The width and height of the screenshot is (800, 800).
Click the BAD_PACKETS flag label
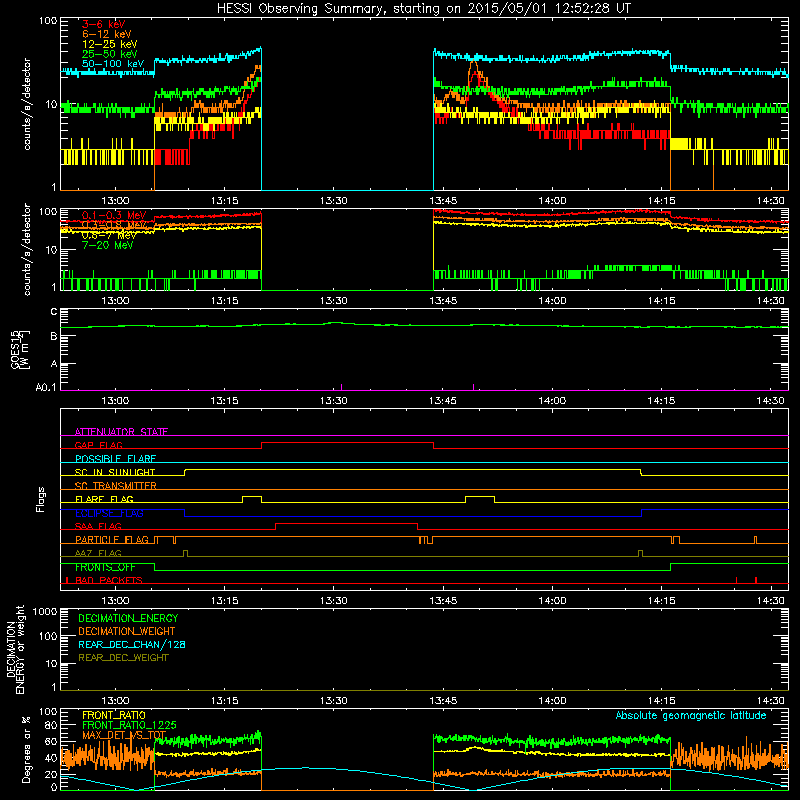point(109,580)
